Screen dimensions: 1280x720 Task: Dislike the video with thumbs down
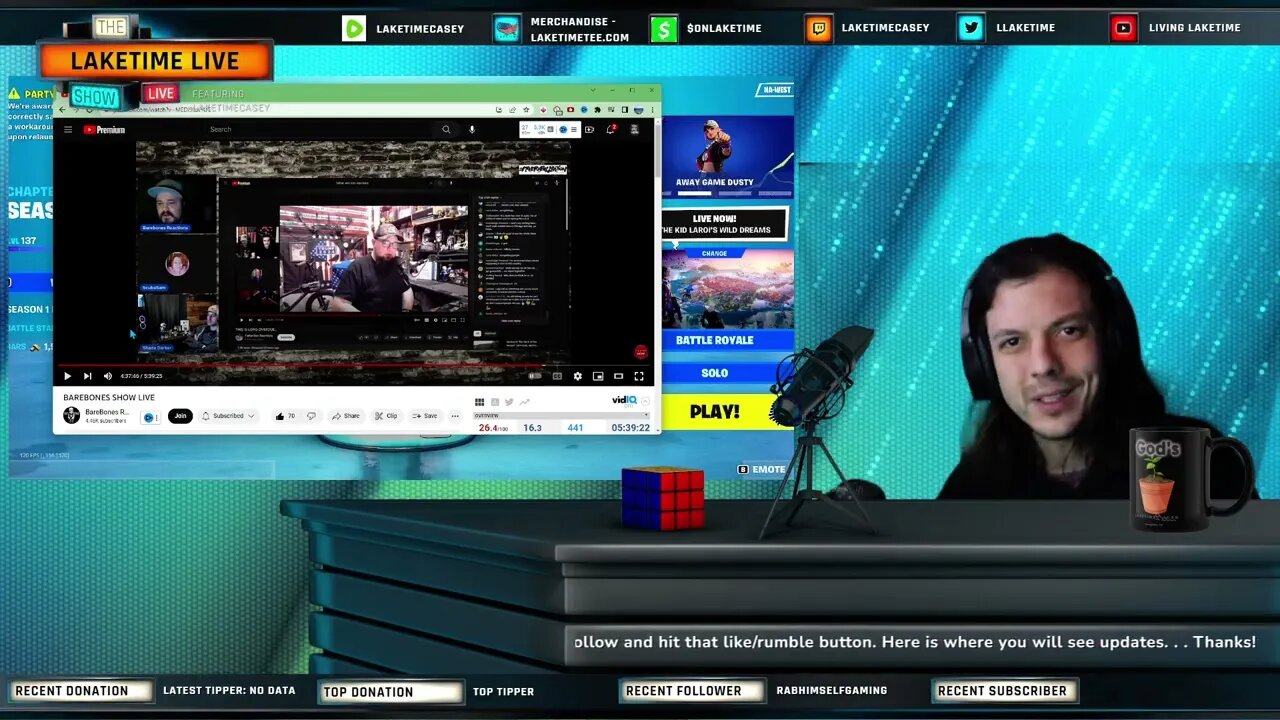[x=311, y=415]
